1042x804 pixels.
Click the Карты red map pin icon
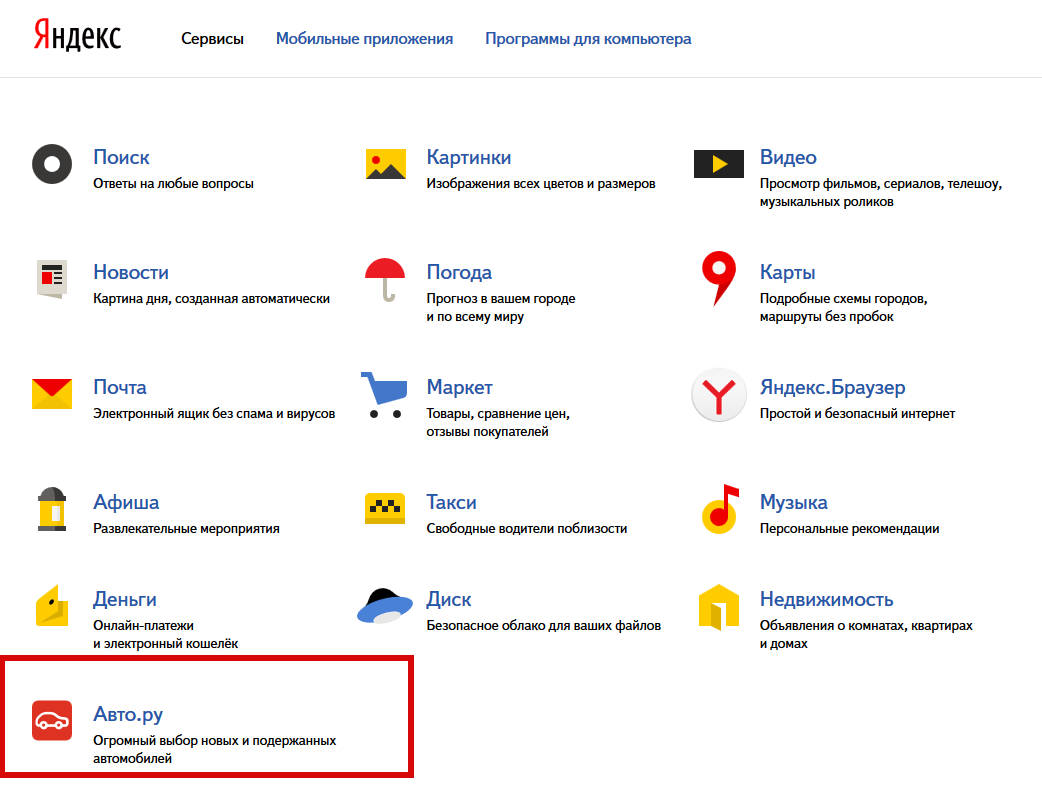point(718,278)
